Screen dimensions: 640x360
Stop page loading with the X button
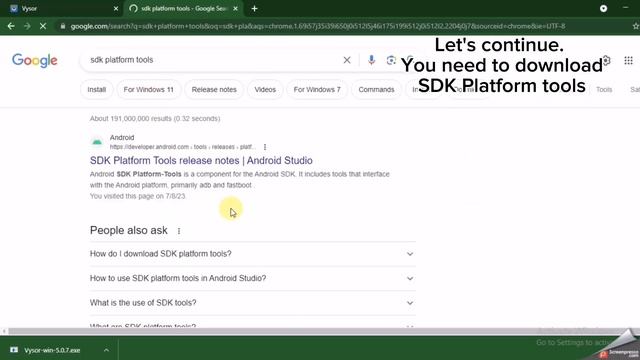[x=43, y=26]
